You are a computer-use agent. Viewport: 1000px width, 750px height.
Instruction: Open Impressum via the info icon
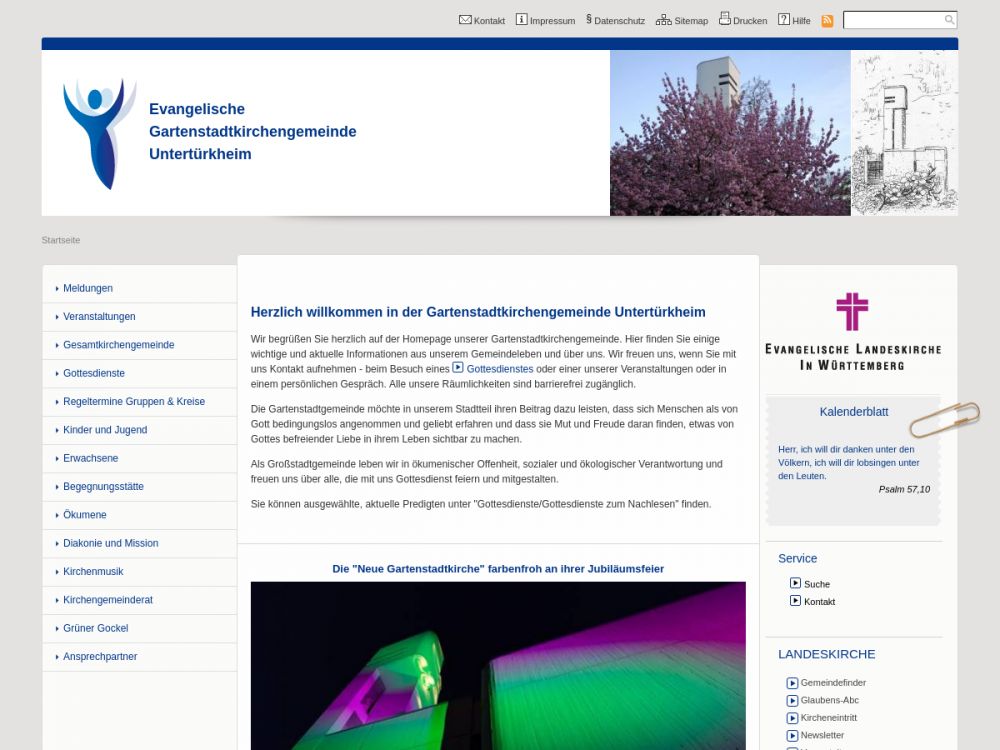click(x=521, y=20)
